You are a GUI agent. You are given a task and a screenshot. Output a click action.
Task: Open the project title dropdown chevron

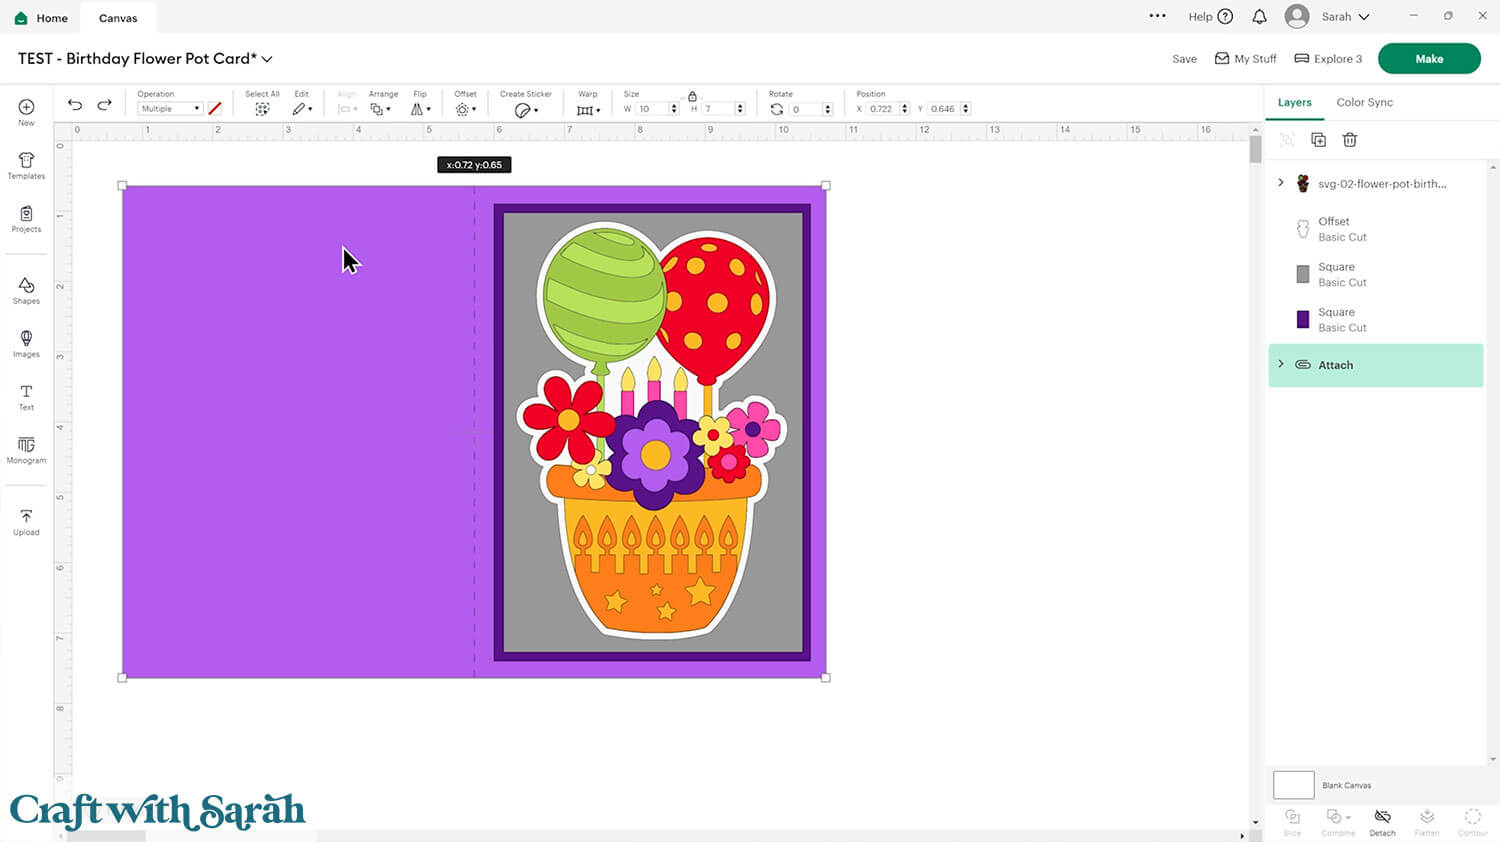point(267,59)
